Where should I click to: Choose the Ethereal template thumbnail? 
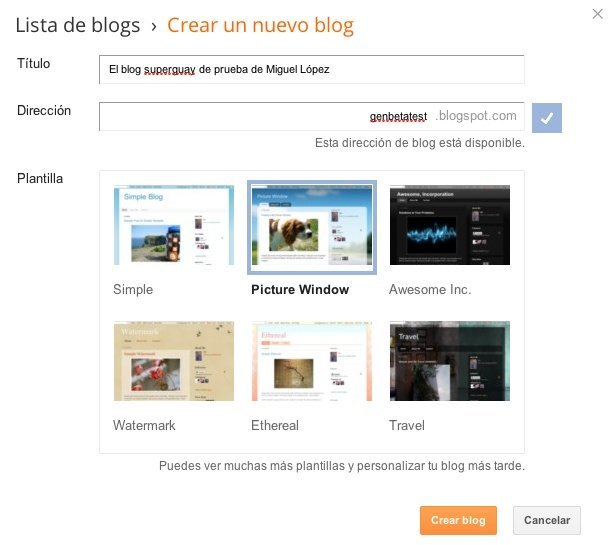click(x=312, y=361)
